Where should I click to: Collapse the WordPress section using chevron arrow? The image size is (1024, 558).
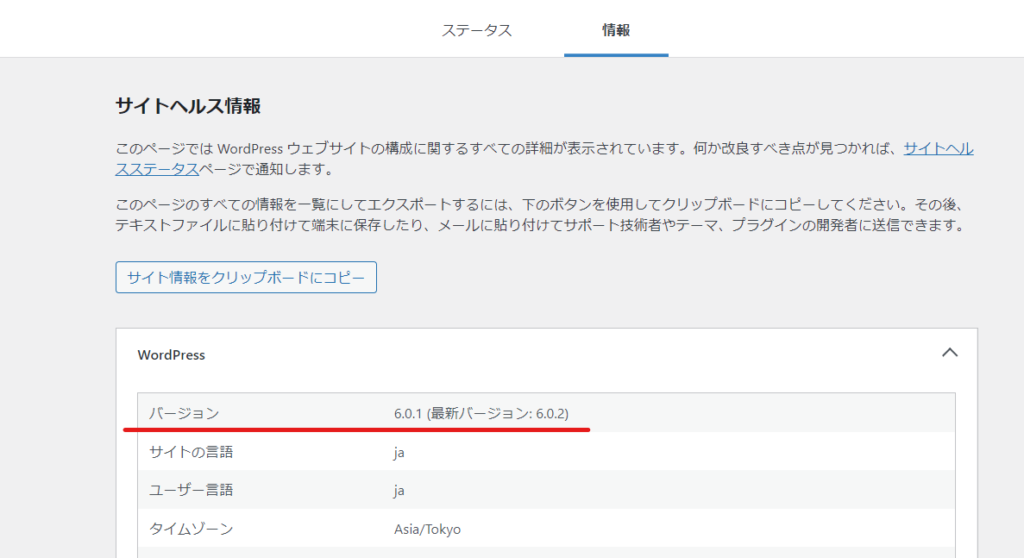(x=950, y=353)
